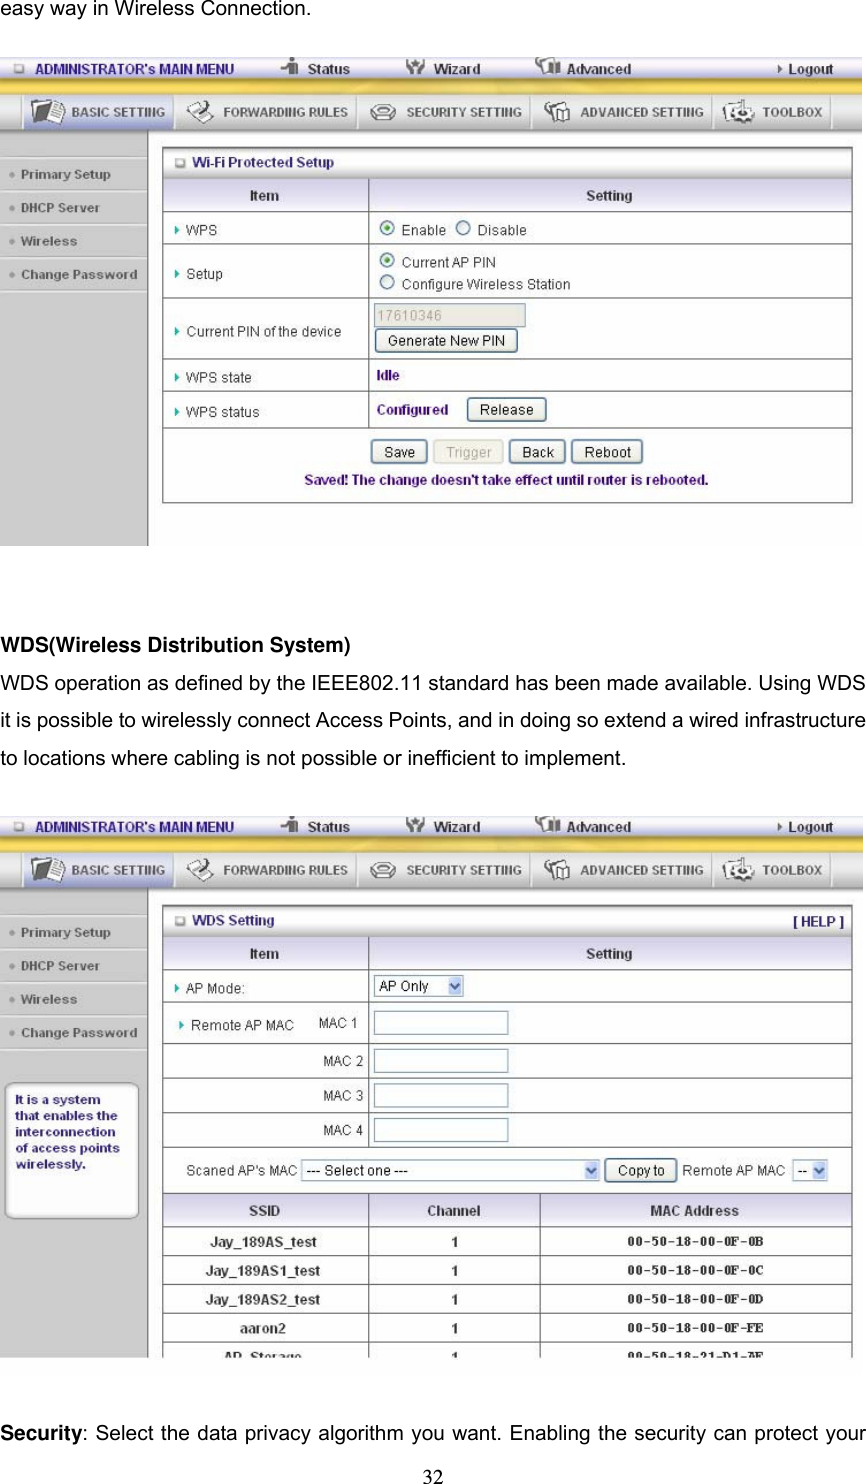This screenshot has width=866, height=1484.
Task: Open the Advanced Setting section
Action: [622, 111]
